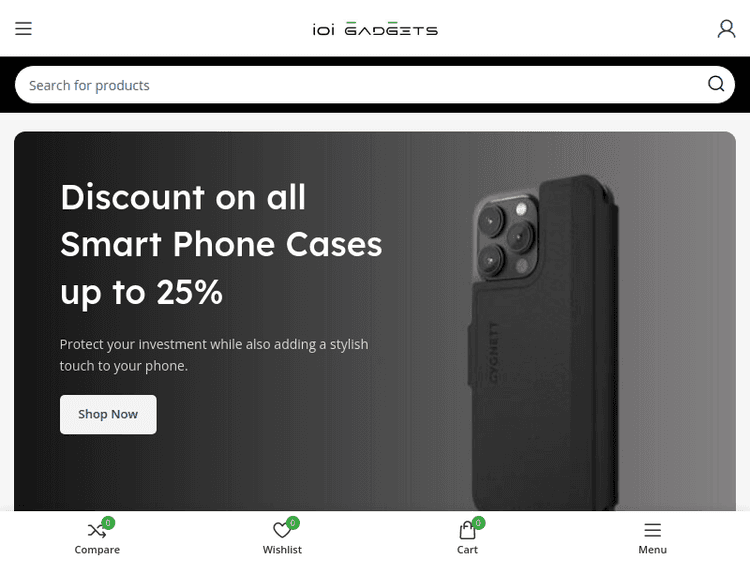Click the Wishlist count badge
Screen dimensions: 750x563
(x=293, y=523)
